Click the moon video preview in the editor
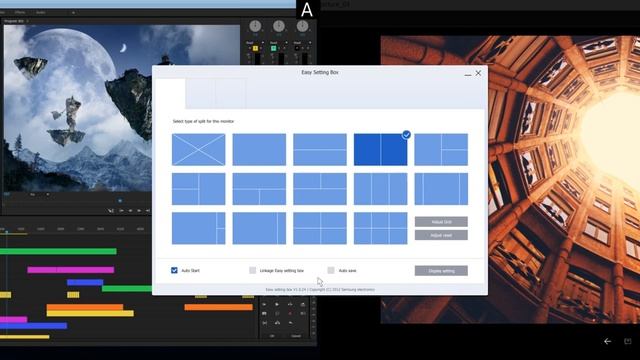The image size is (640, 360). pos(122,108)
